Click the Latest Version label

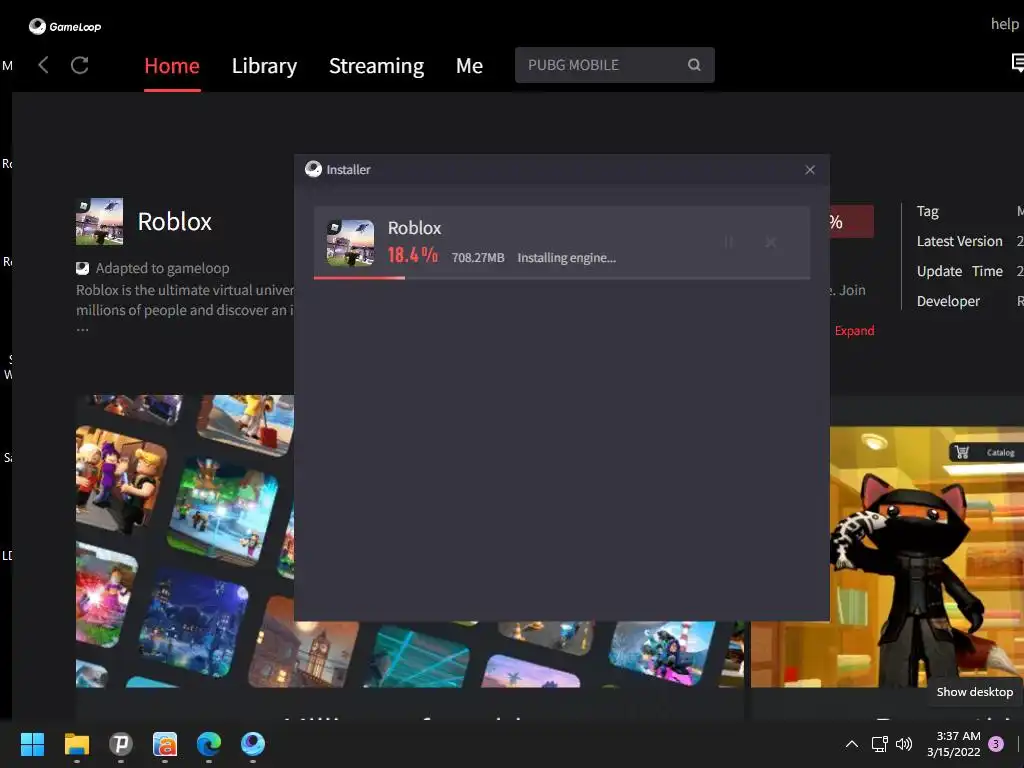click(x=959, y=242)
